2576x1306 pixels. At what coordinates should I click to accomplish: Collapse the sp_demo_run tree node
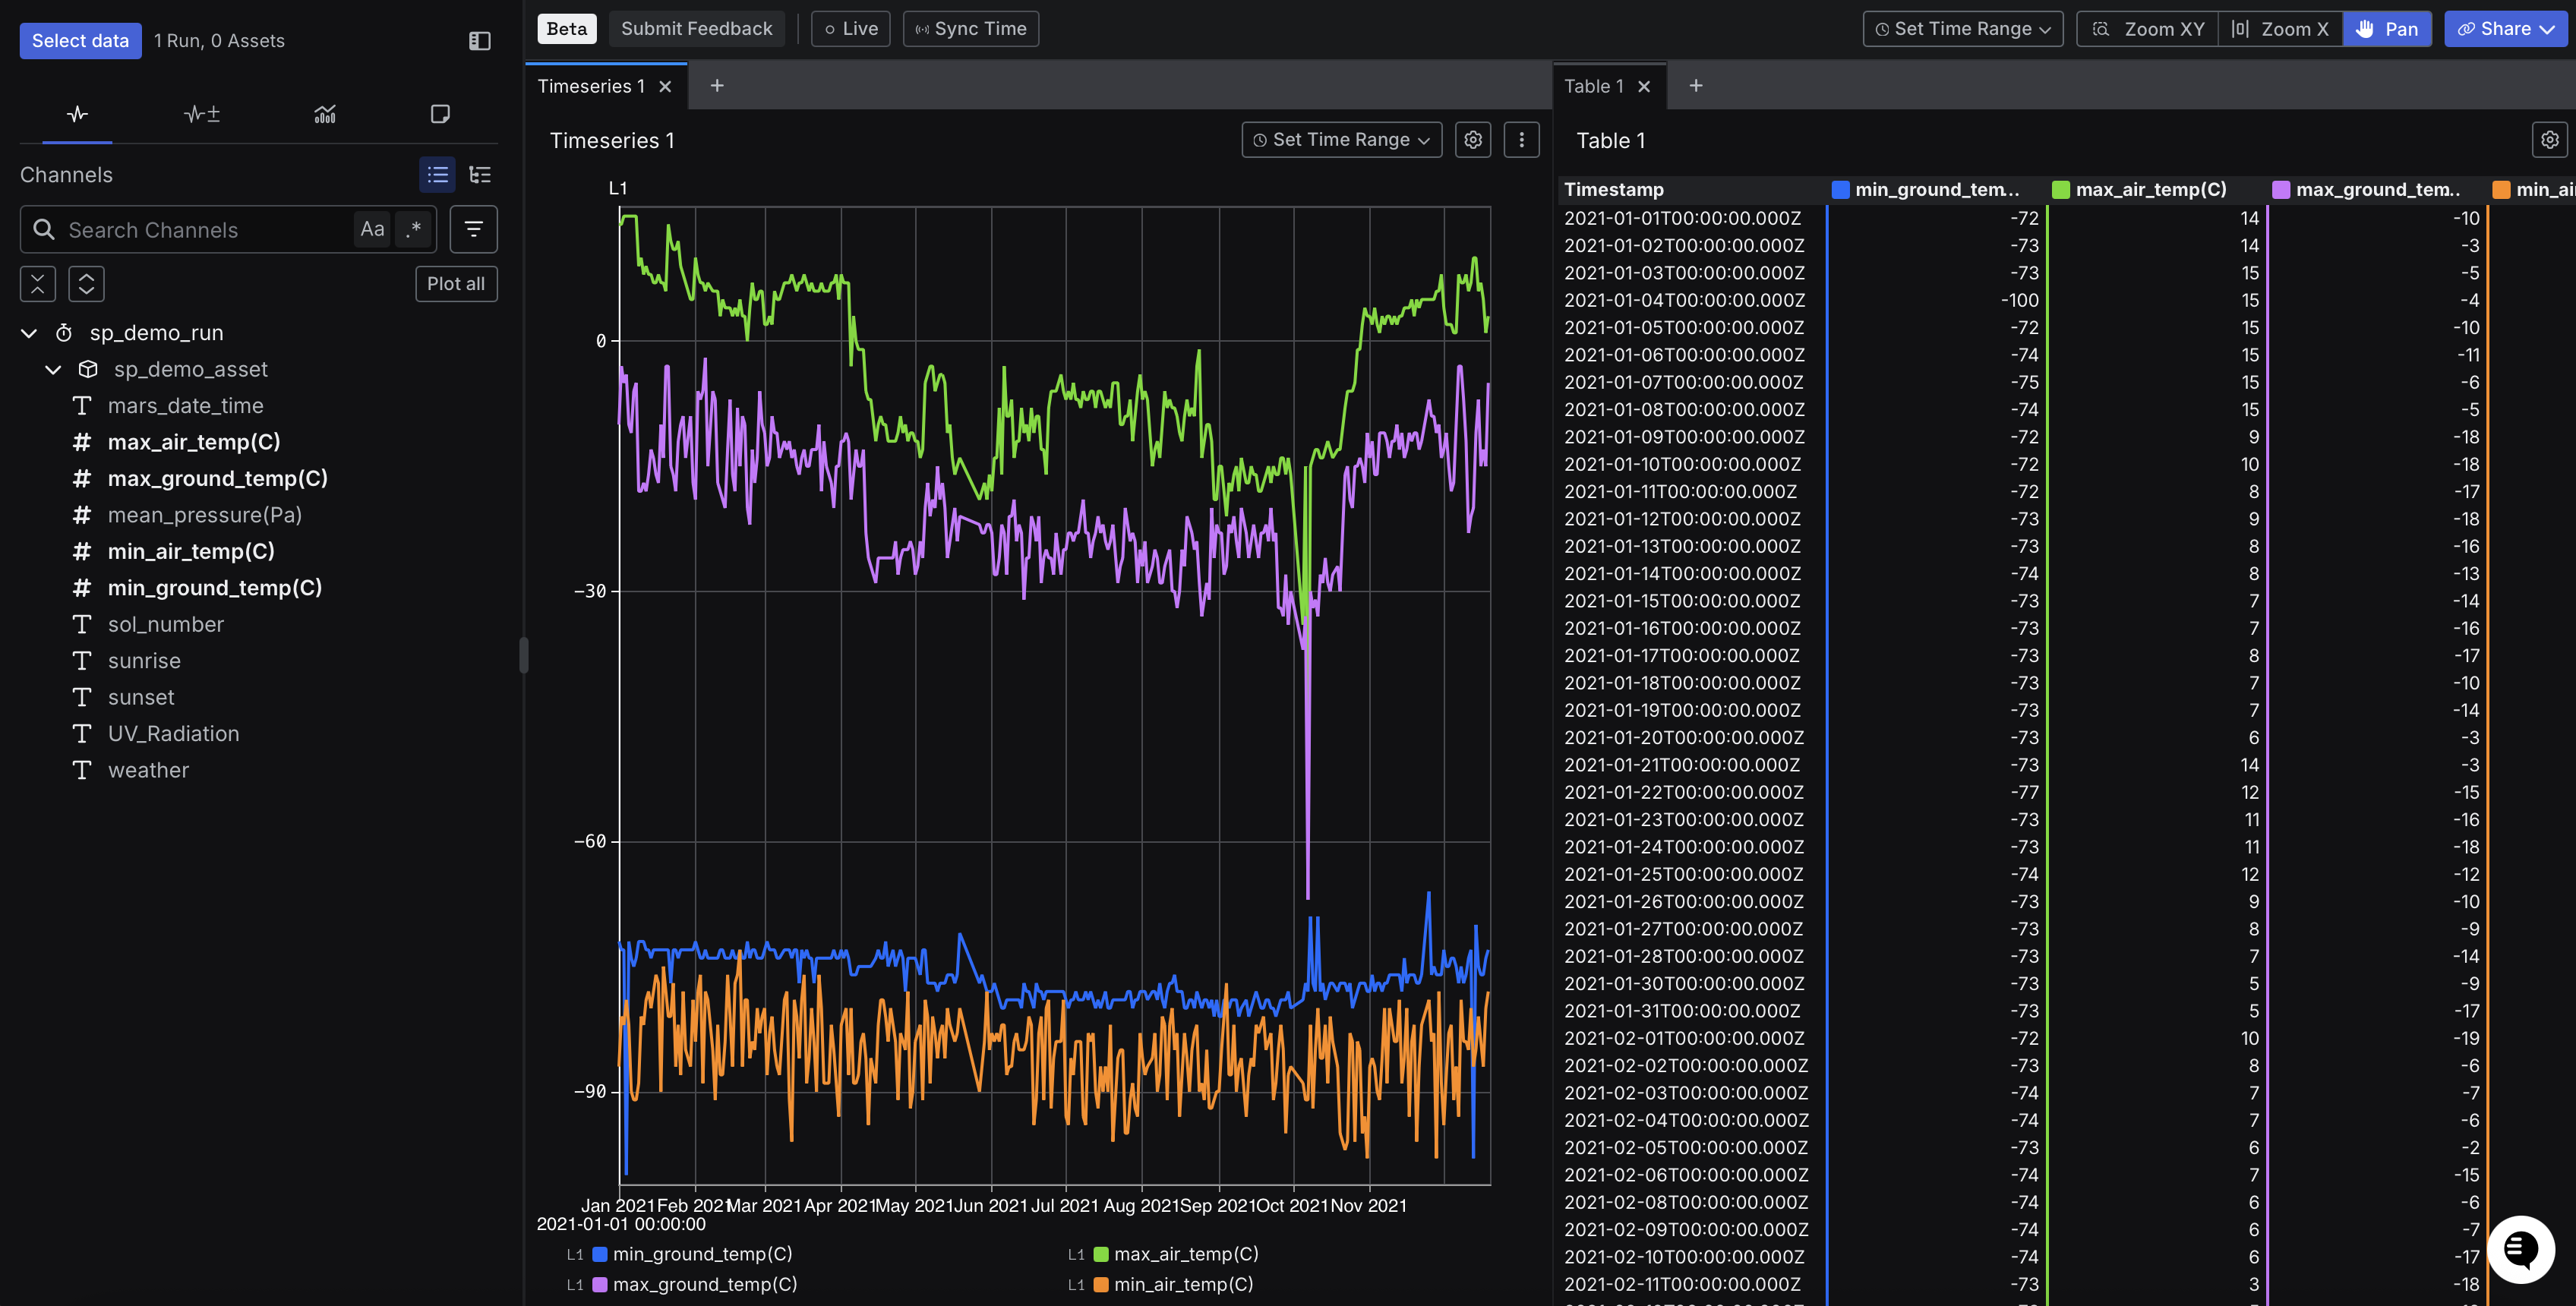tap(29, 333)
